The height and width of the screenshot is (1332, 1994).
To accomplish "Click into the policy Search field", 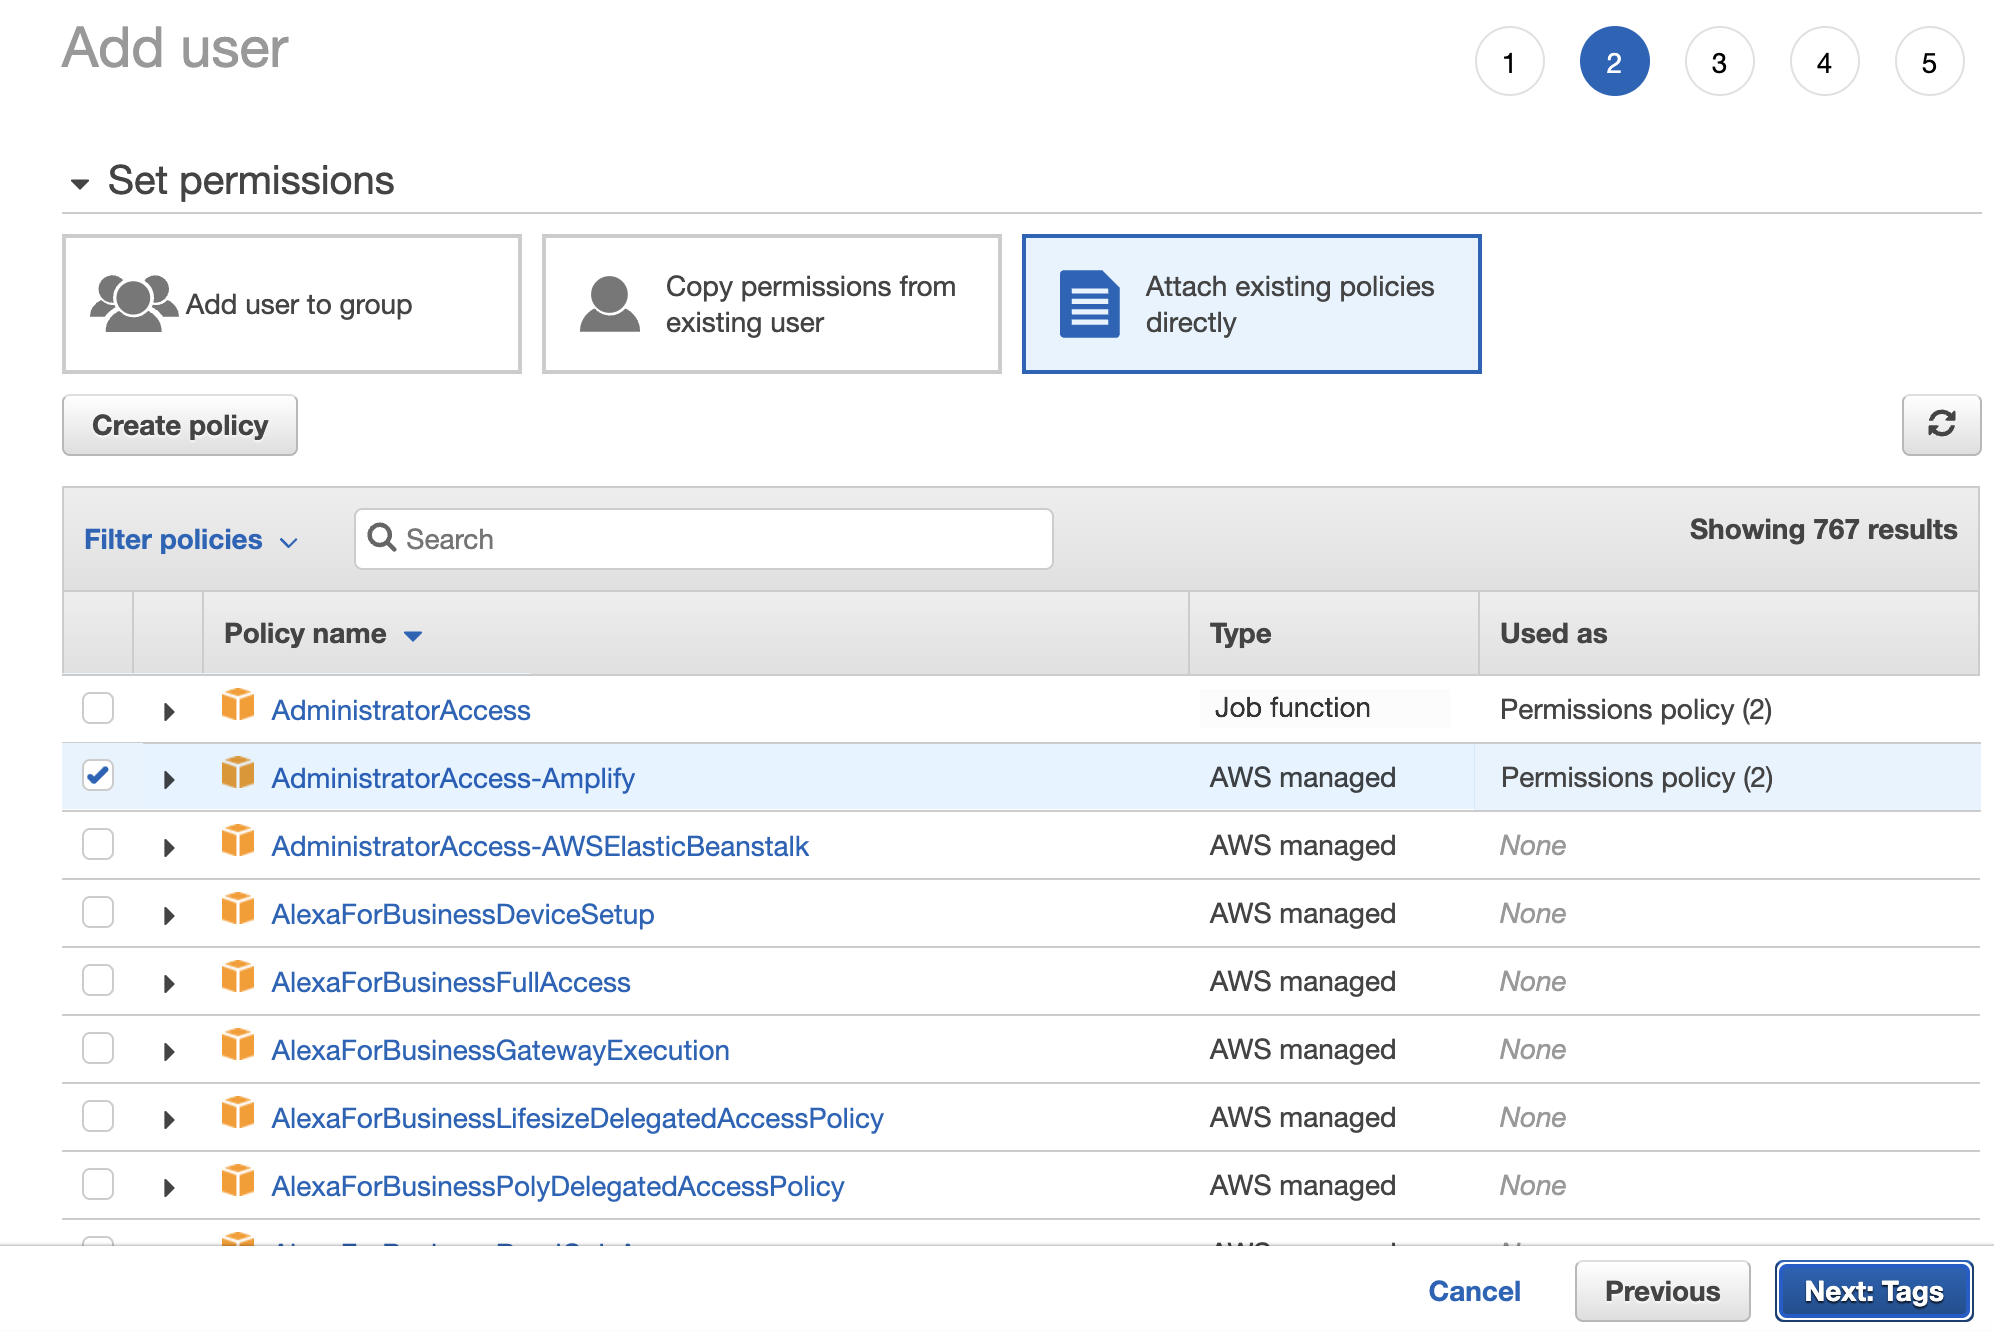I will click(720, 539).
